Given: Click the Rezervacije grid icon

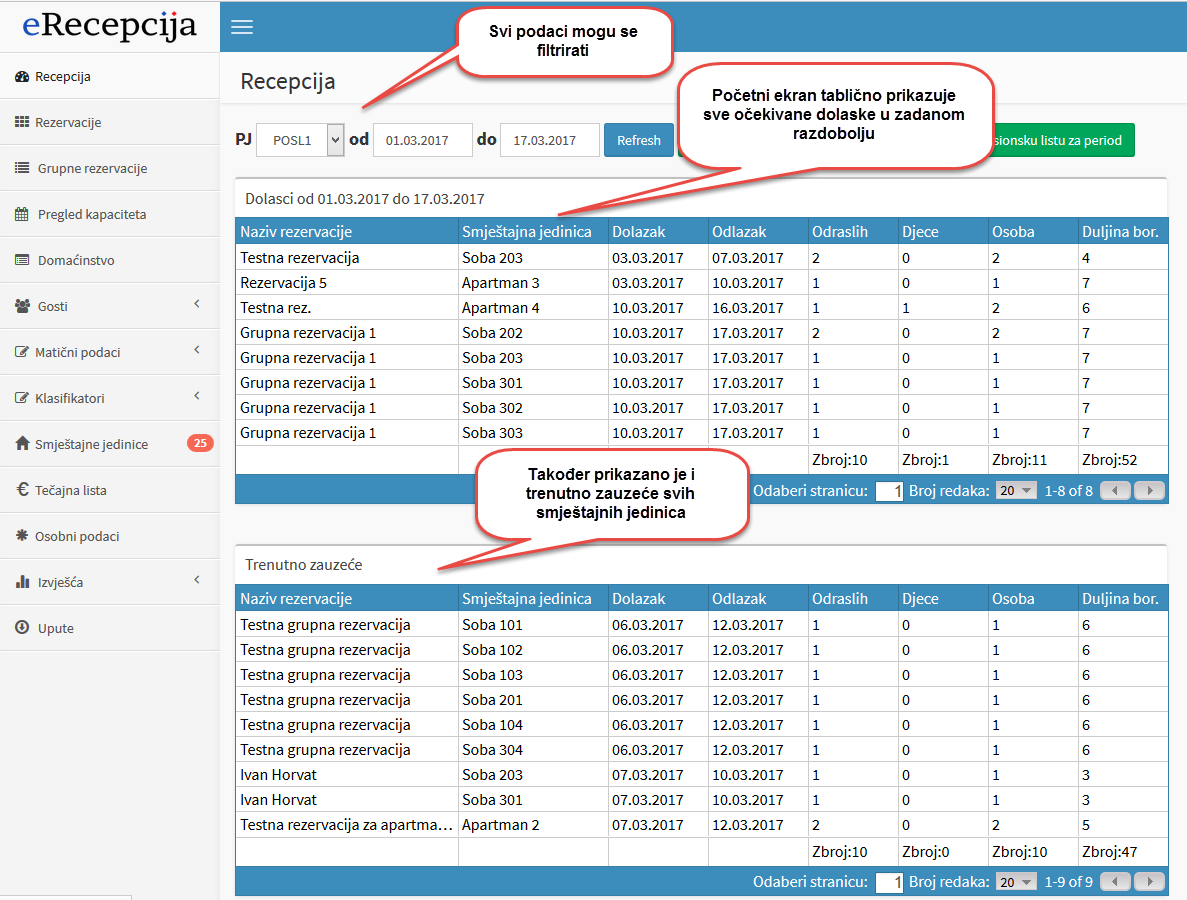Looking at the screenshot, I should click(22, 122).
